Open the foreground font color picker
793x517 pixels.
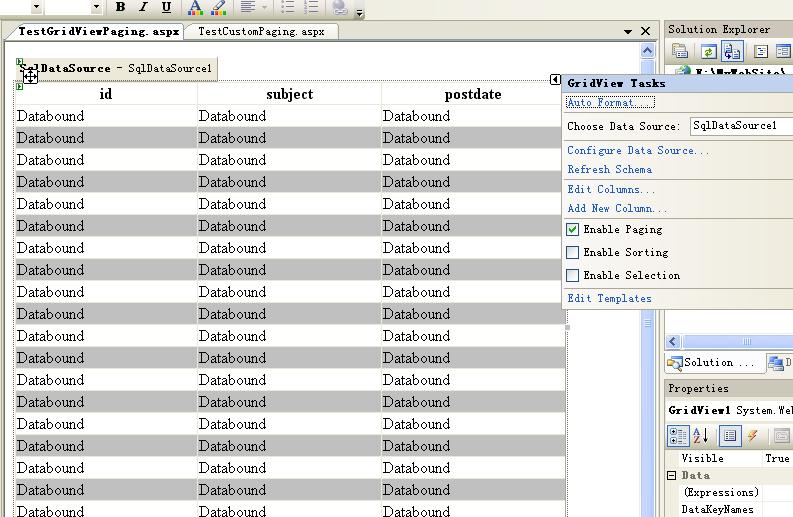click(195, 7)
